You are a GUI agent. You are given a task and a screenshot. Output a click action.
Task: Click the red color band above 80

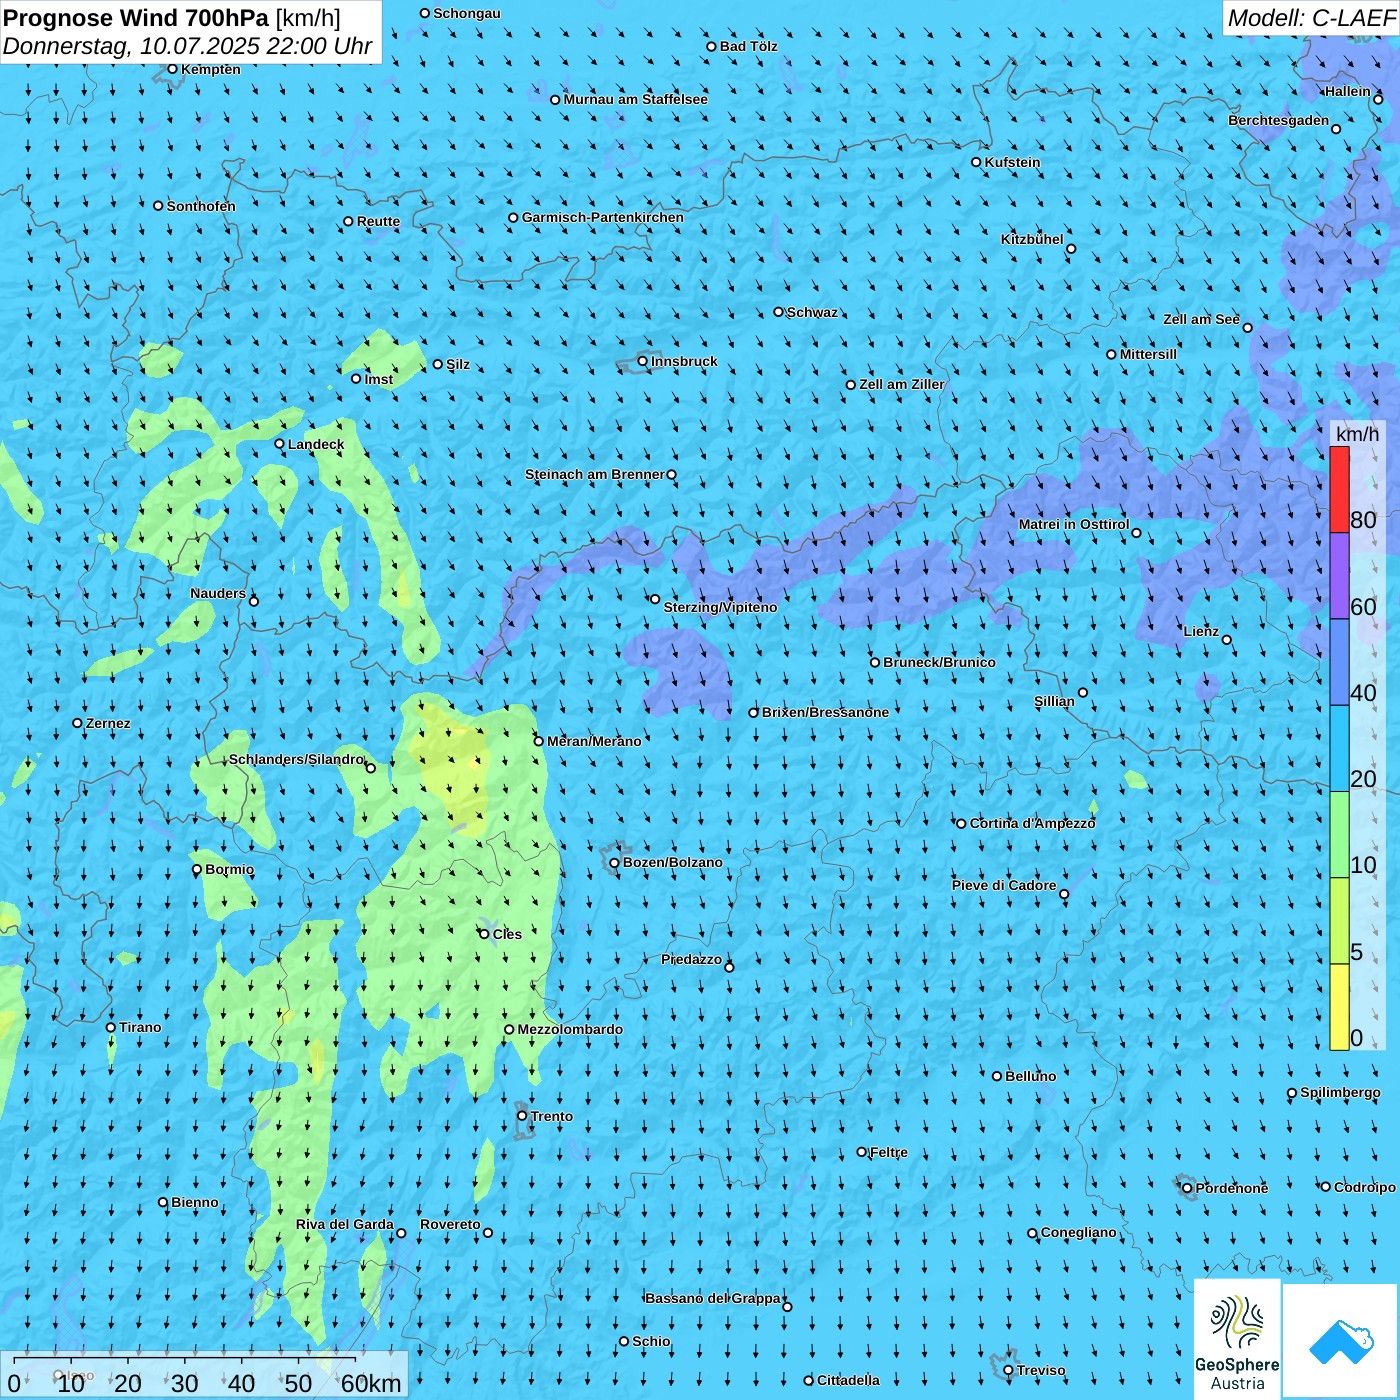tap(1339, 489)
